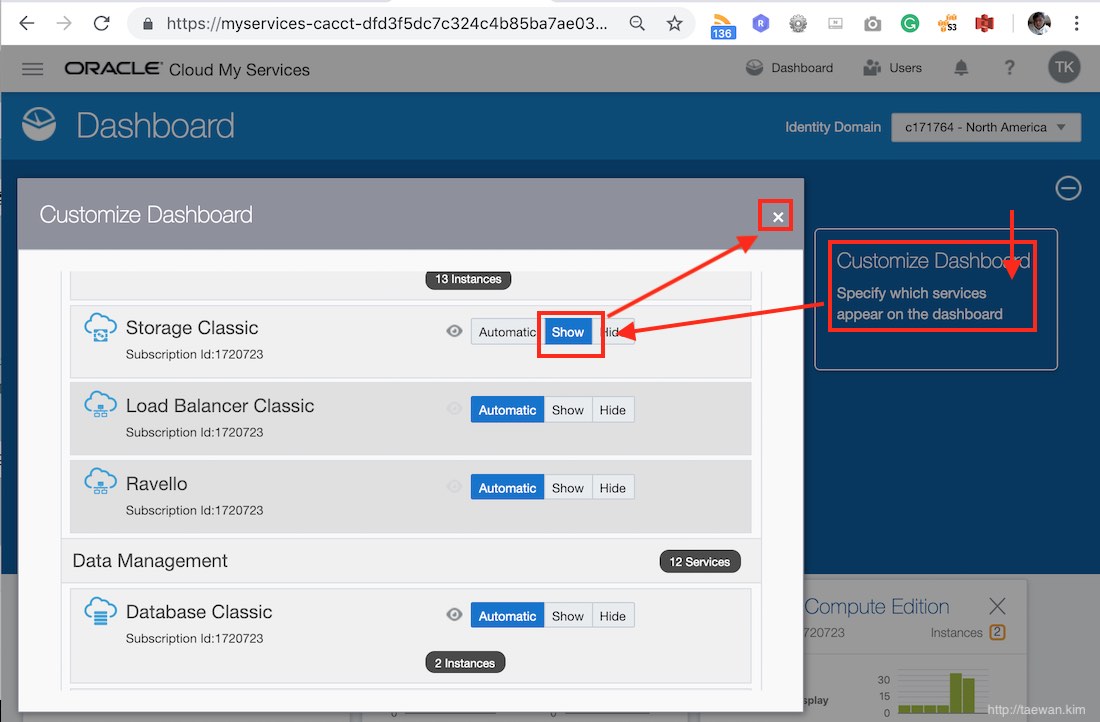The width and height of the screenshot is (1100, 722).
Task: Reload the page with the refresh icon
Action: click(x=102, y=23)
